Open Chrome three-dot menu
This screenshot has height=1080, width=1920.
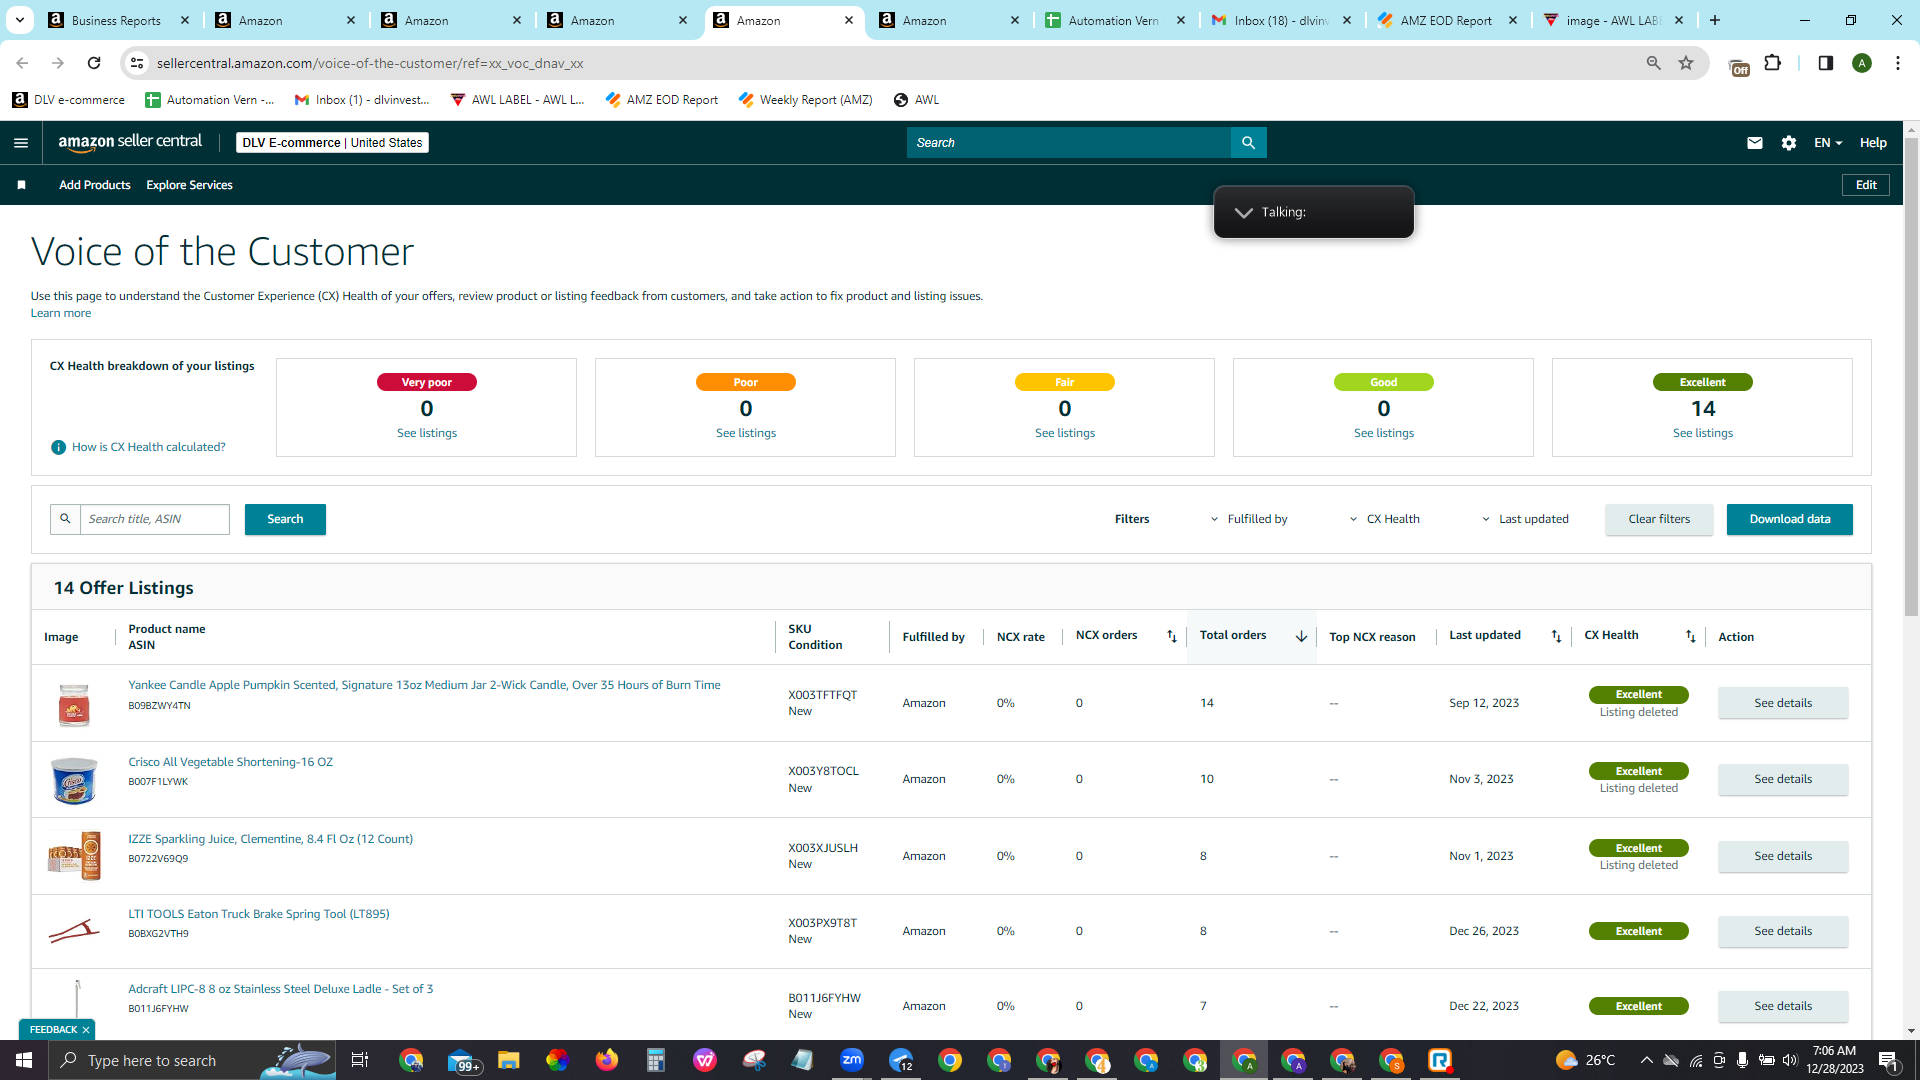(1898, 63)
